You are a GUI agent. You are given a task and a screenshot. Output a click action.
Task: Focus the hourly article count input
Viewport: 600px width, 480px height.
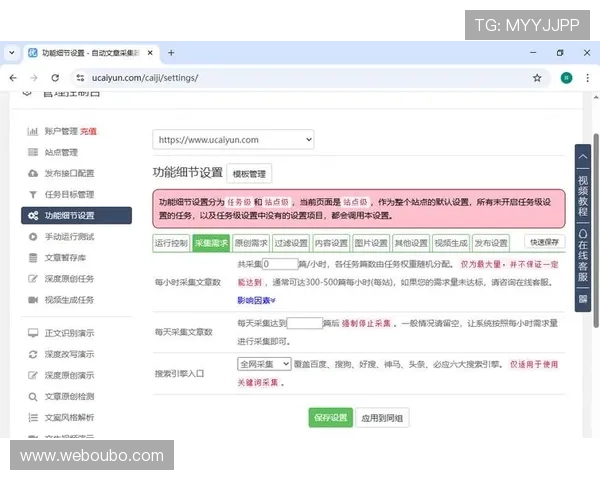280,264
